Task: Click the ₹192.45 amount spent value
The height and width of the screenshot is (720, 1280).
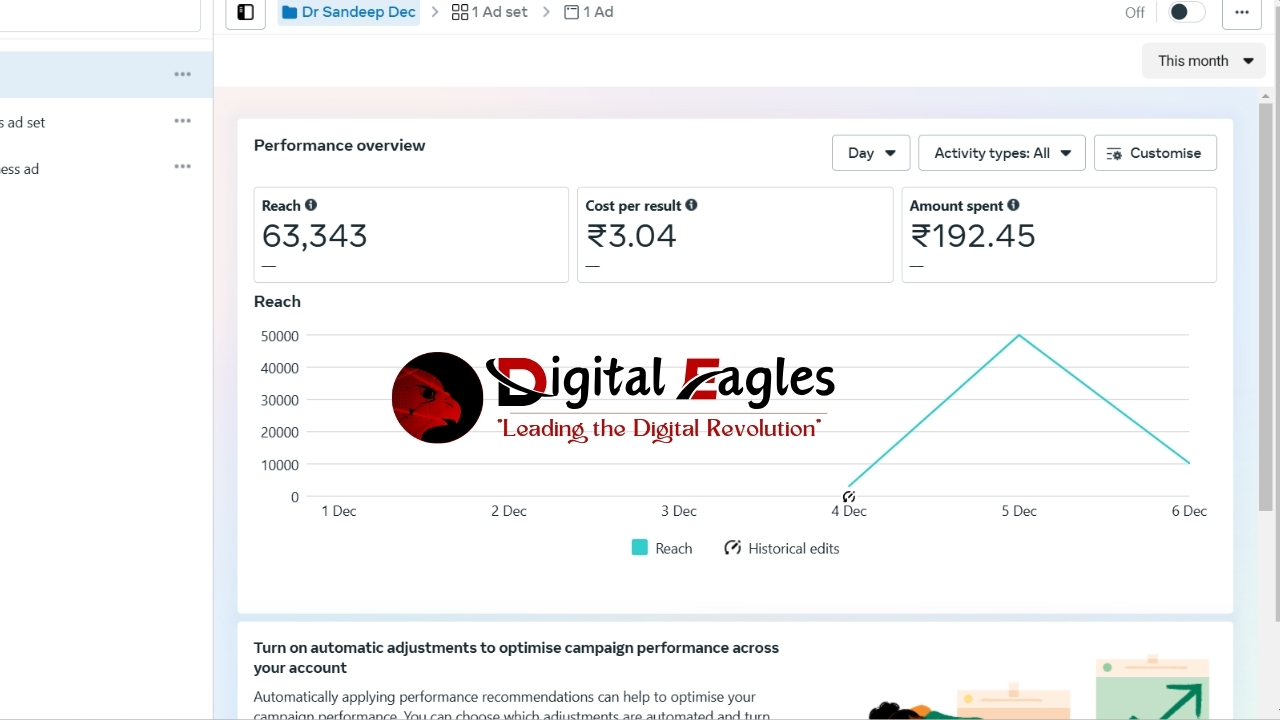Action: point(973,236)
